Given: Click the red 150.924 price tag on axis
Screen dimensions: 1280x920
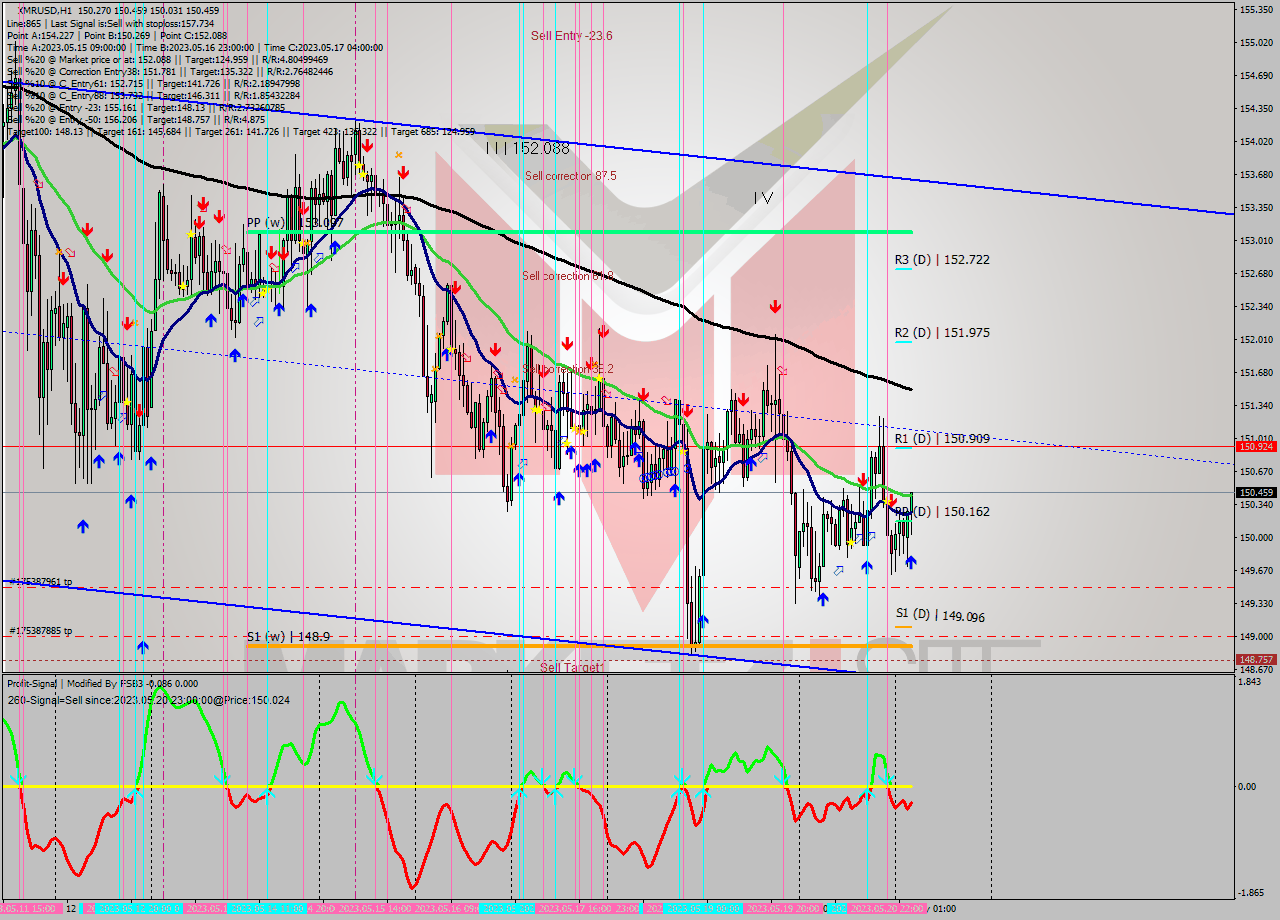Looking at the screenshot, I should click(1255, 446).
